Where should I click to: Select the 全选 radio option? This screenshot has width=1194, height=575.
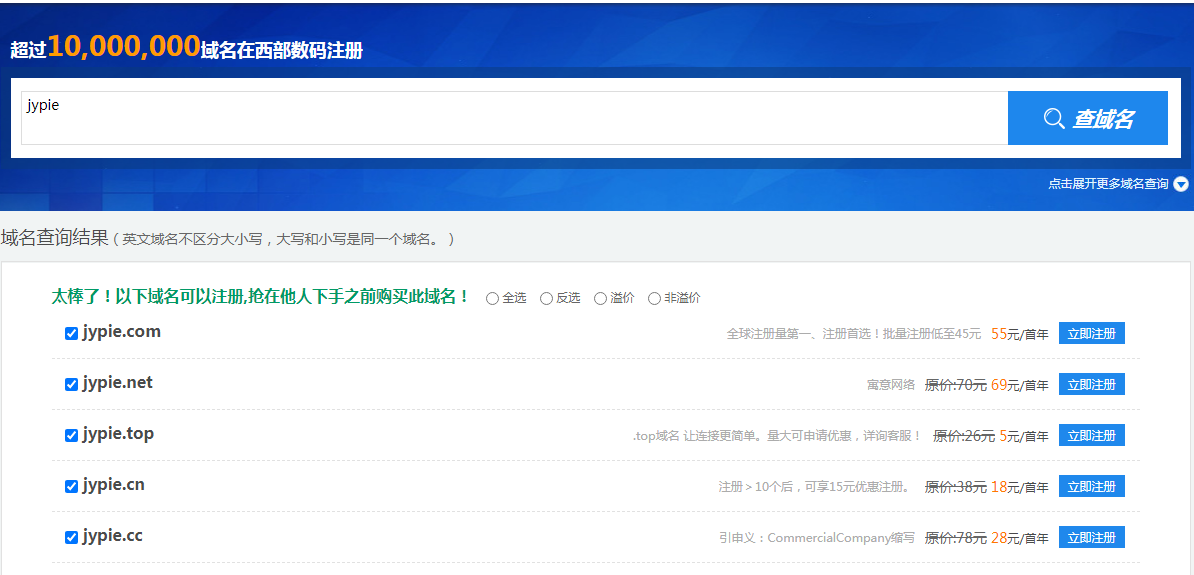(x=492, y=298)
